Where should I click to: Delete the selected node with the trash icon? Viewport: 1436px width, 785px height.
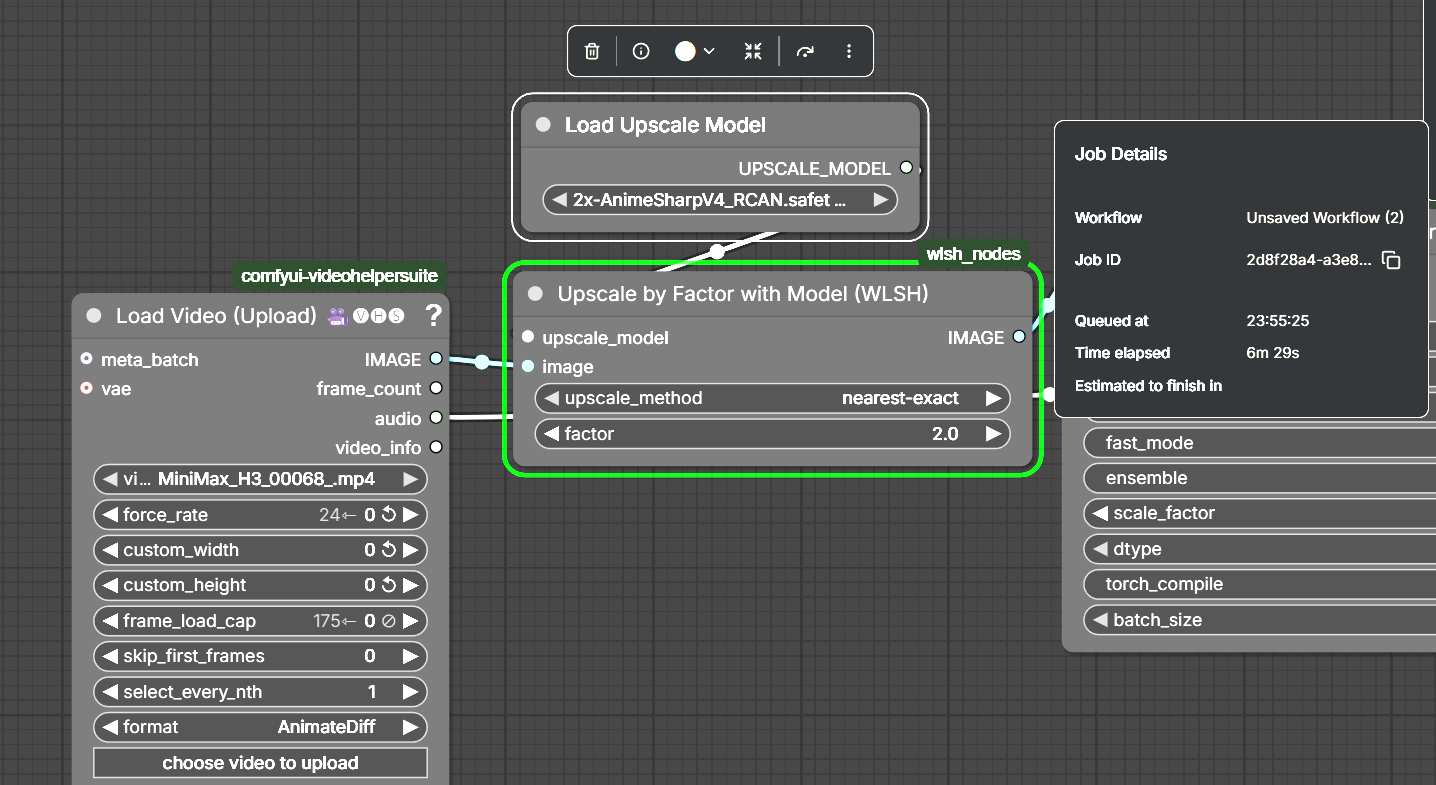[x=592, y=51]
